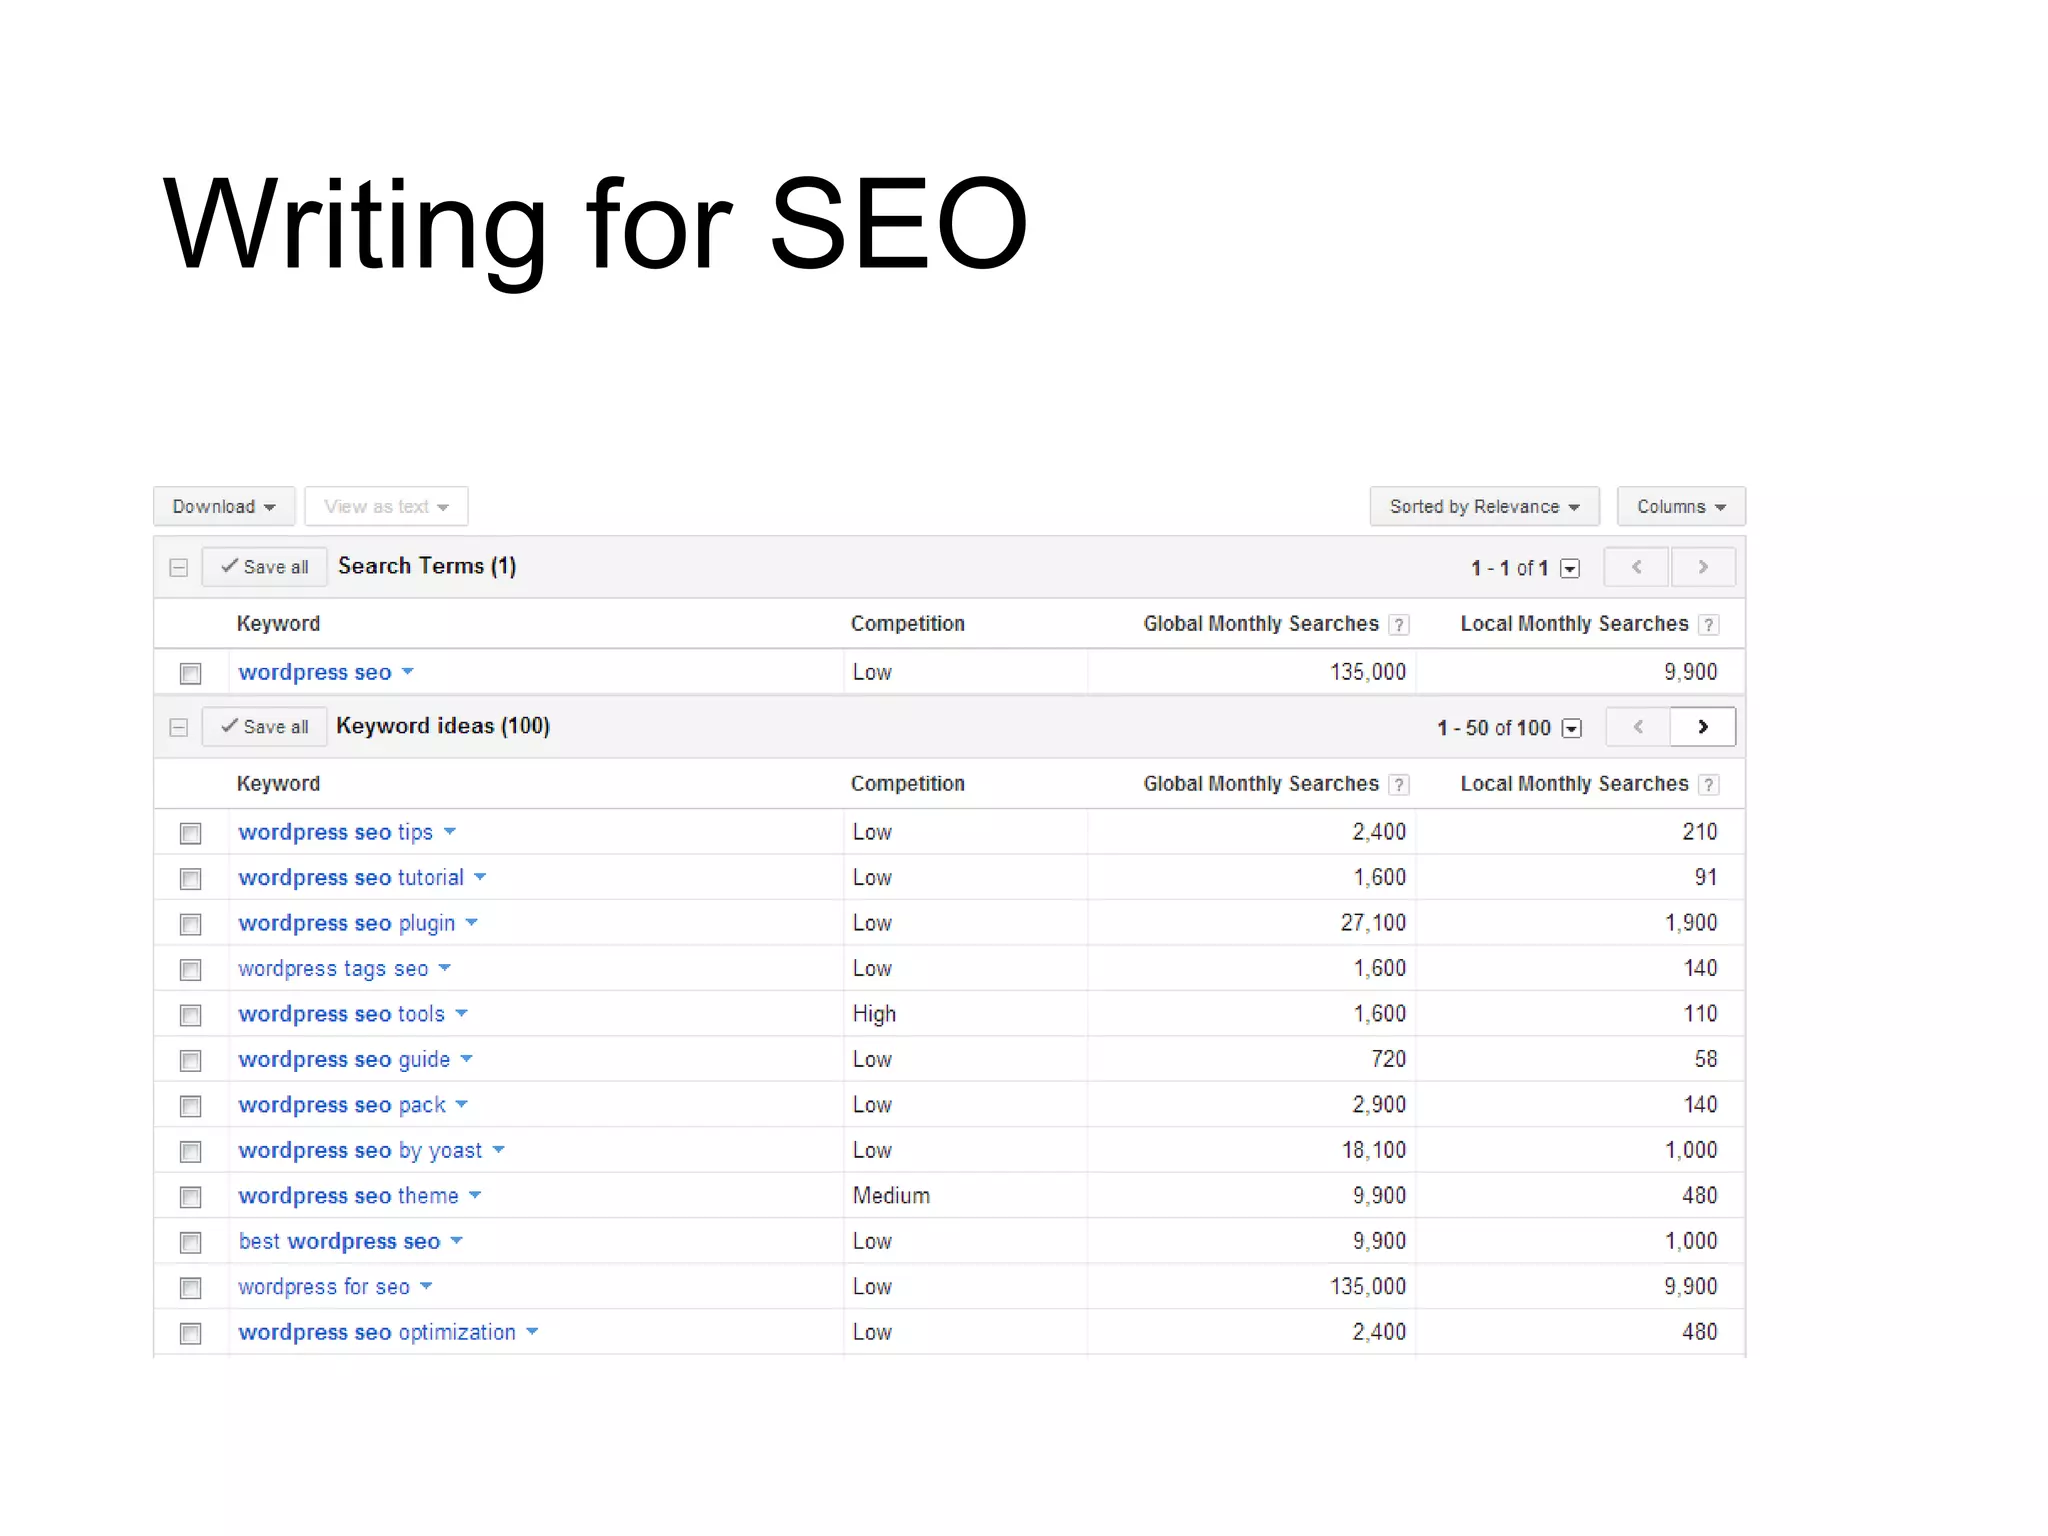Click Competition column header in Keyword ideas

click(x=908, y=784)
